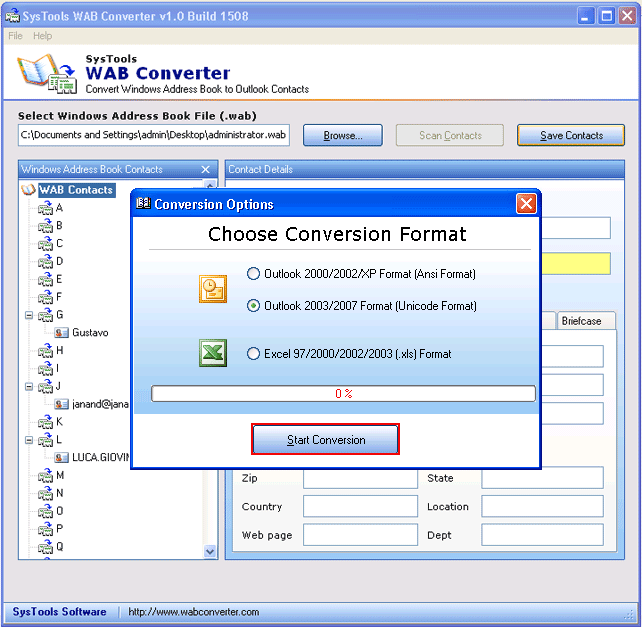Click the WAB Contacts book icon
Viewport: 642px width, 627px height.
28,190
